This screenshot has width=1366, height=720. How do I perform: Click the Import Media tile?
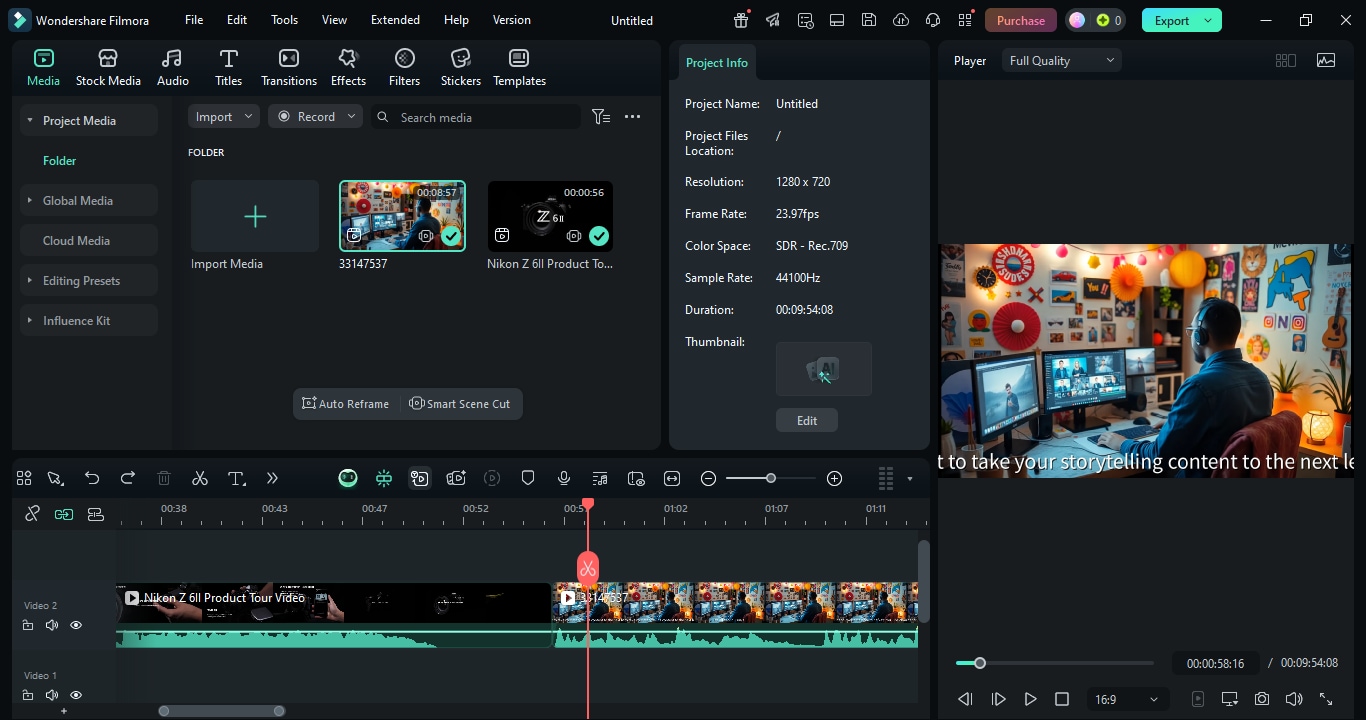pyautogui.click(x=255, y=216)
